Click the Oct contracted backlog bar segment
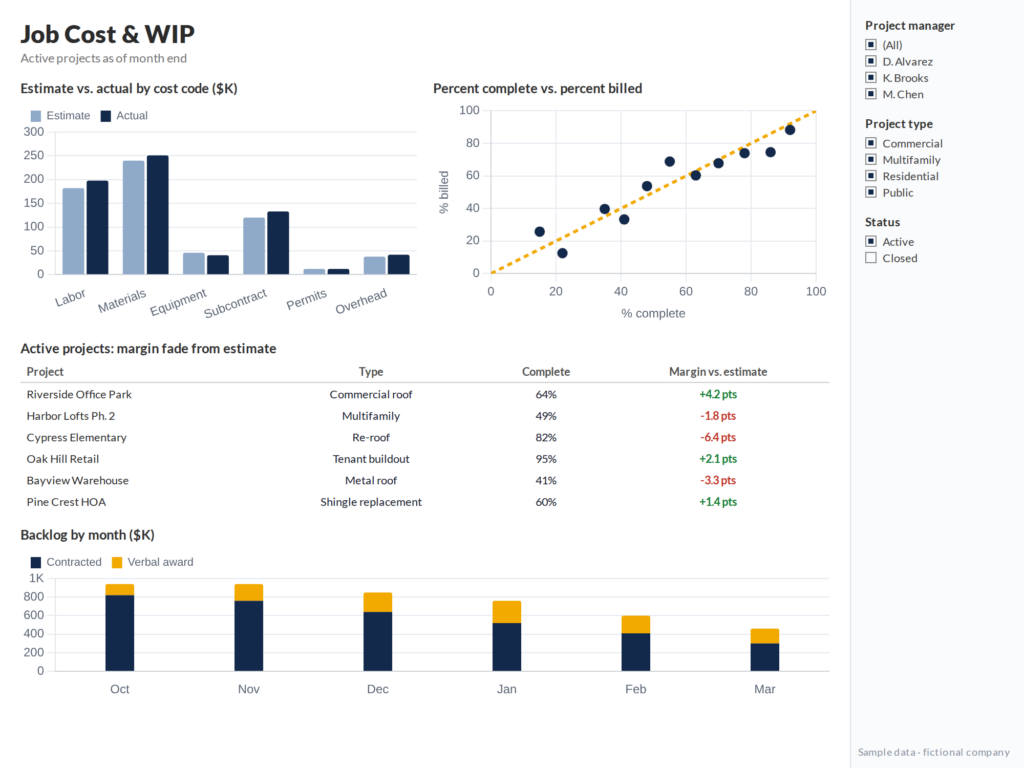This screenshot has height=768, width=1024. [x=120, y=633]
